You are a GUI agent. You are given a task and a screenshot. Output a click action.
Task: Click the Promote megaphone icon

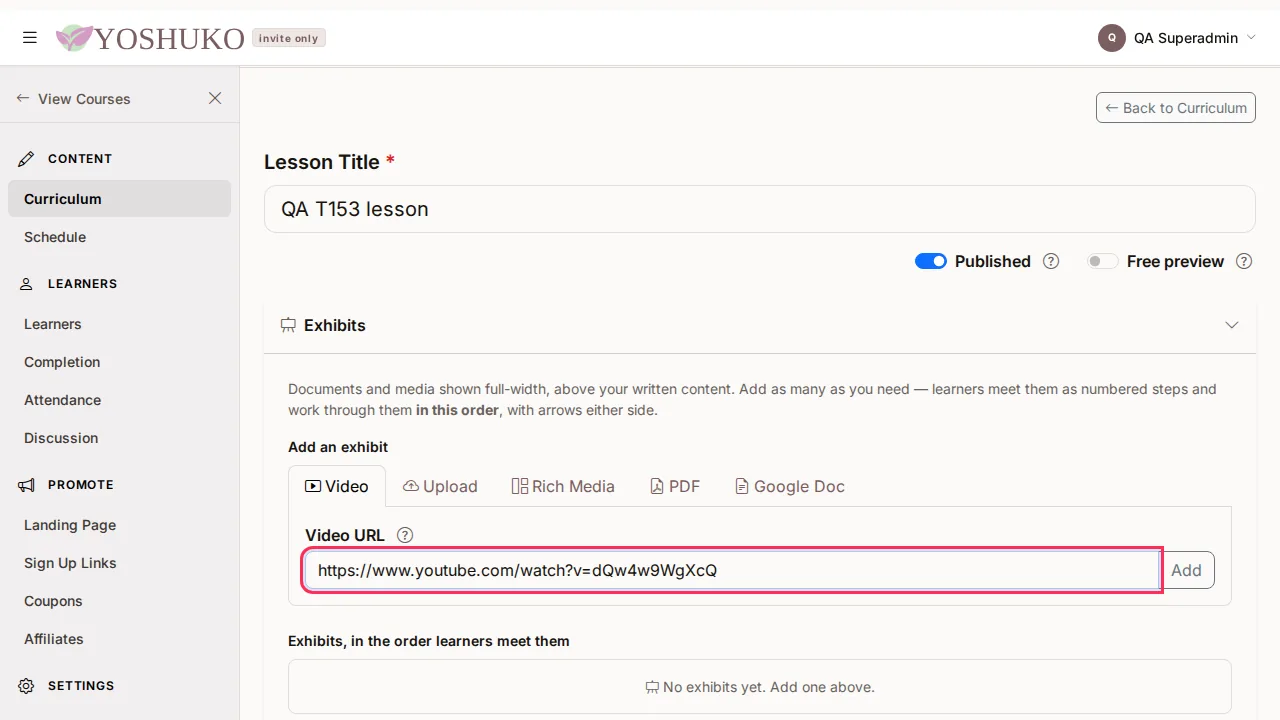point(27,485)
